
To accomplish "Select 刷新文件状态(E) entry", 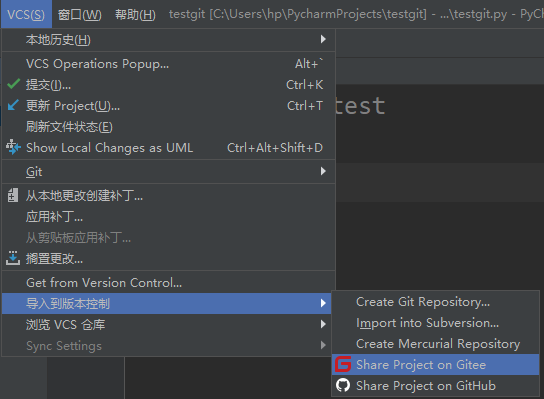I will 169,127.
